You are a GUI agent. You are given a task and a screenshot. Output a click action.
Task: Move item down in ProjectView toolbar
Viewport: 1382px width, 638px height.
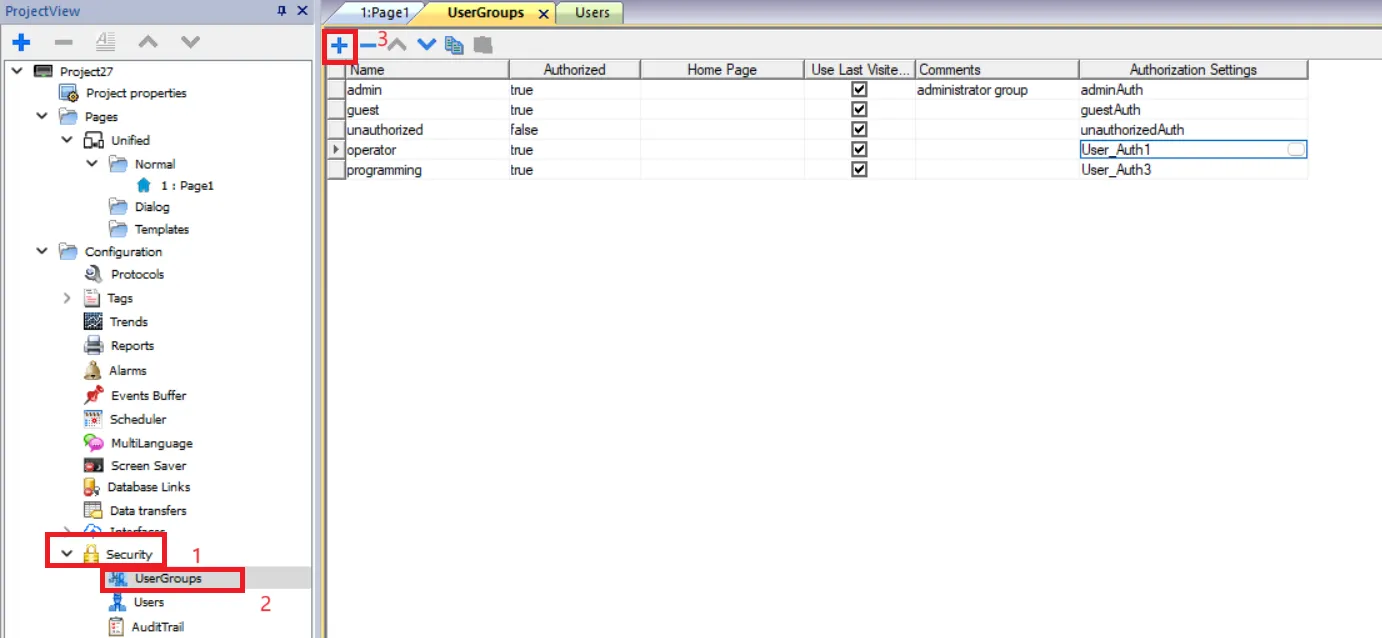[x=190, y=42]
